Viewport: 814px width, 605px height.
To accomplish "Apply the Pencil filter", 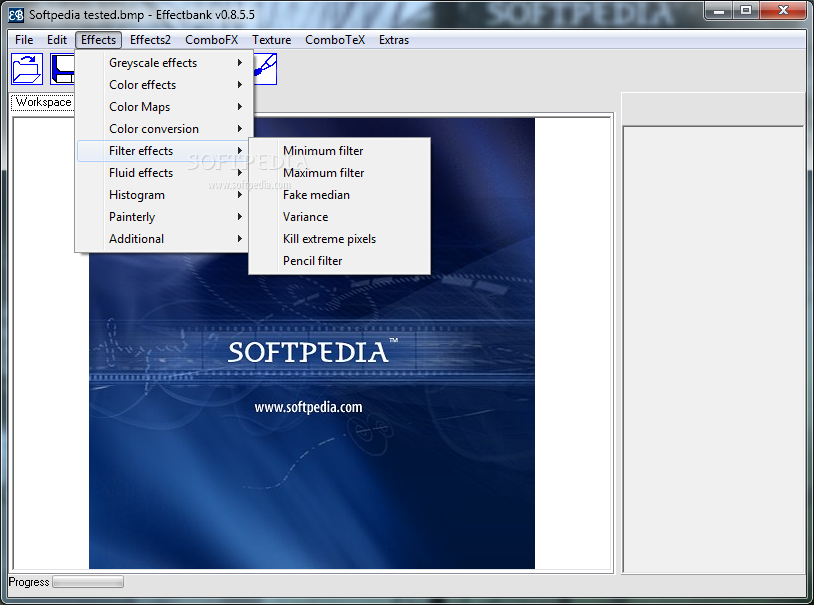I will click(x=340, y=261).
